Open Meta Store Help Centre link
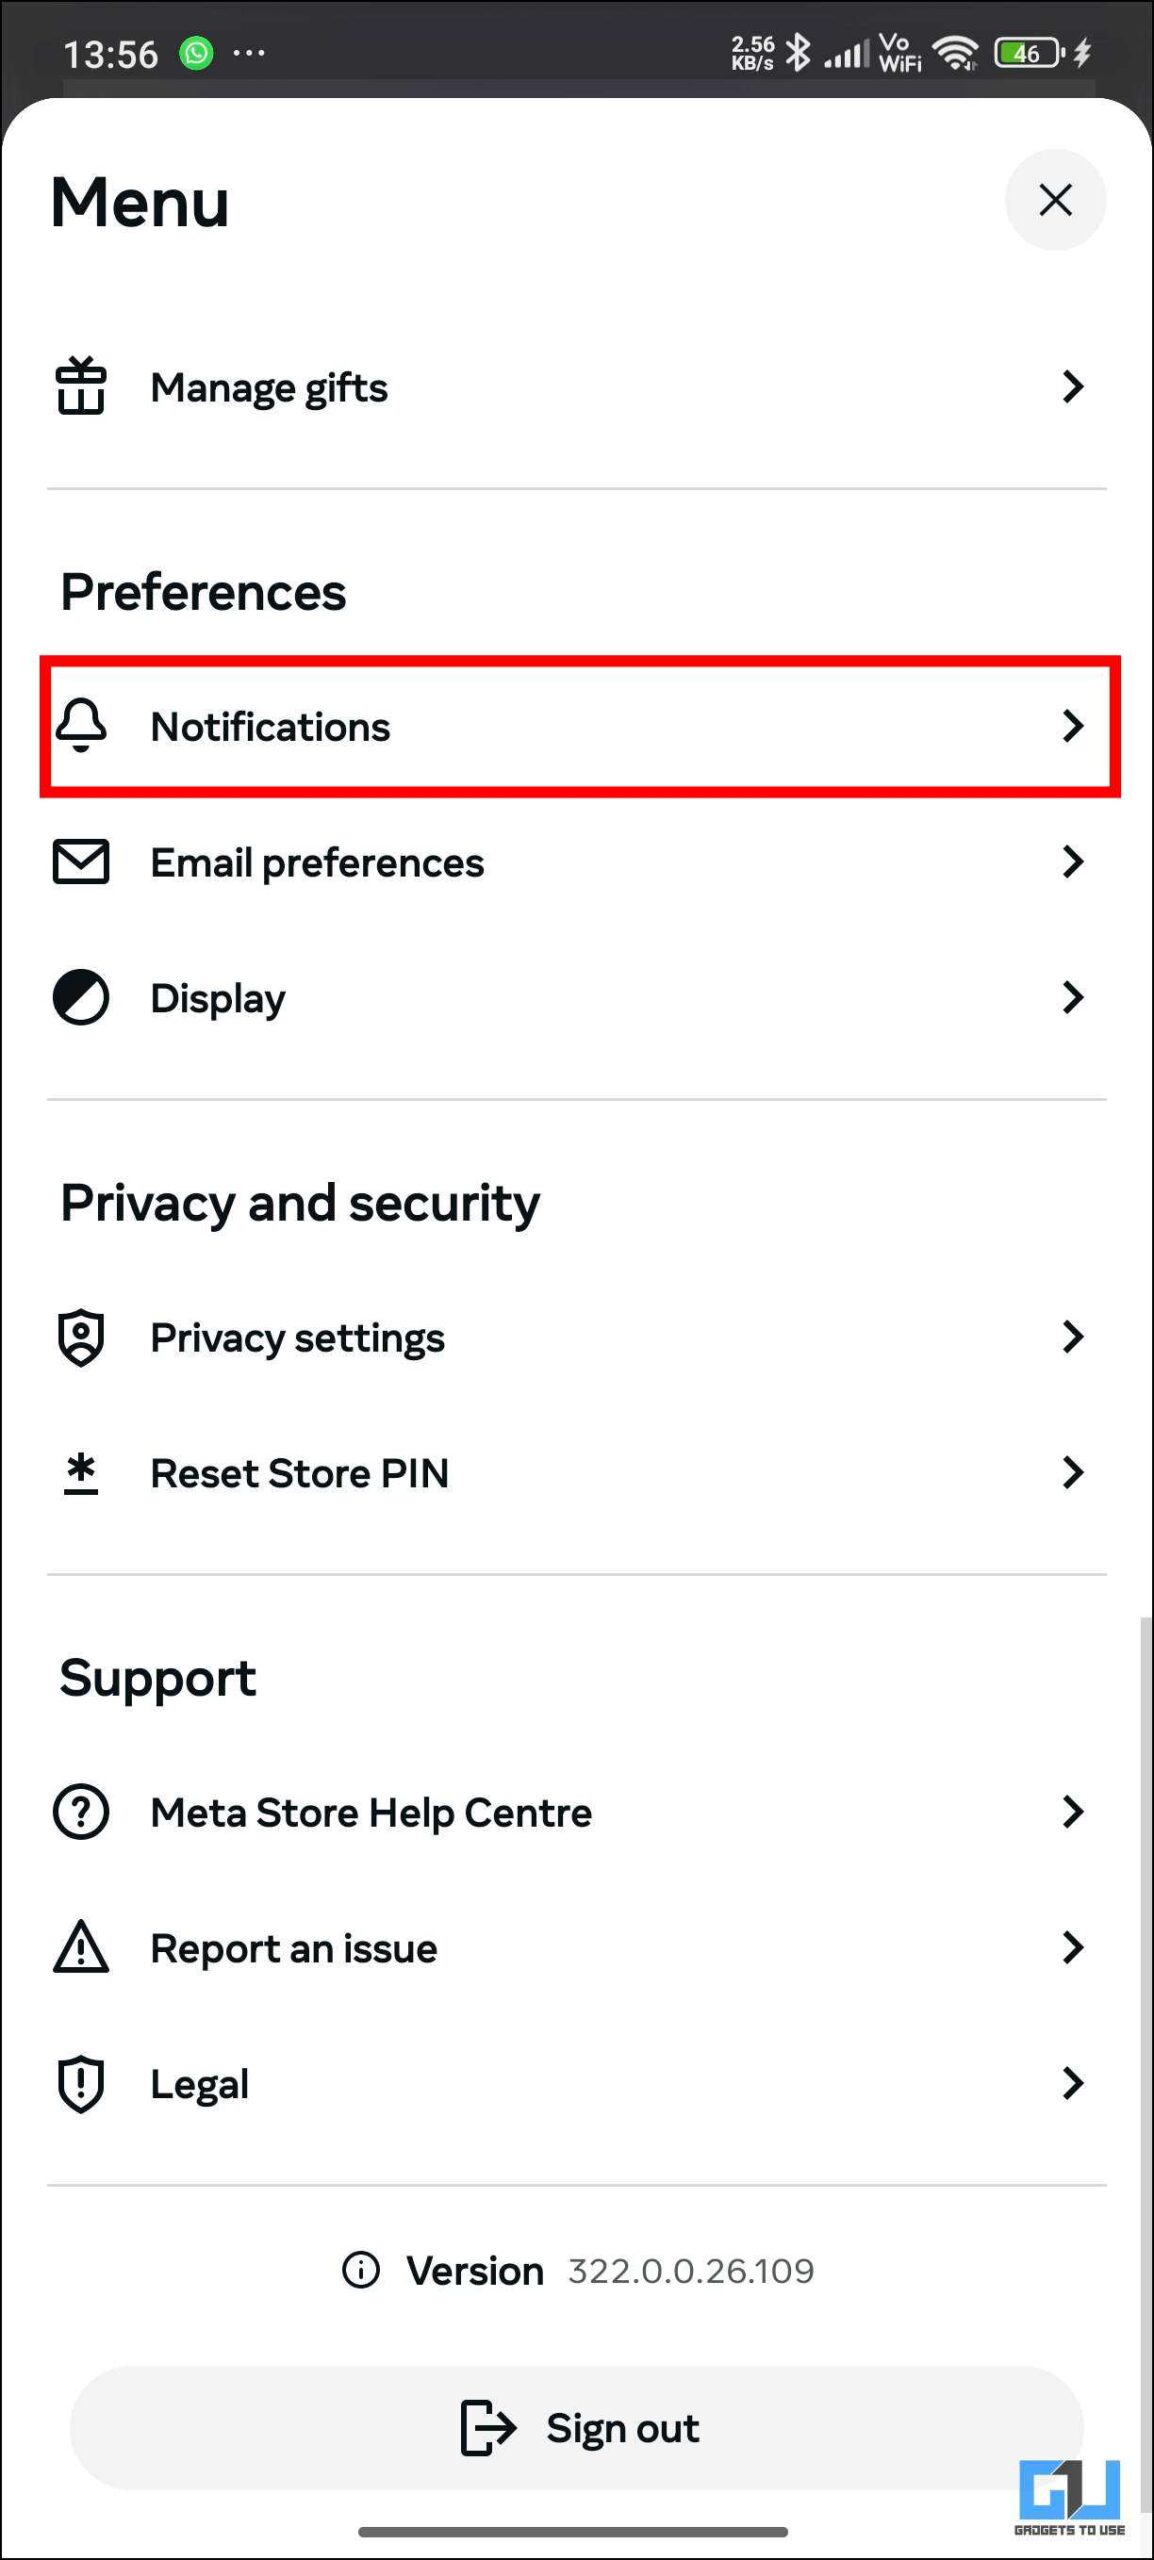 577,1812
